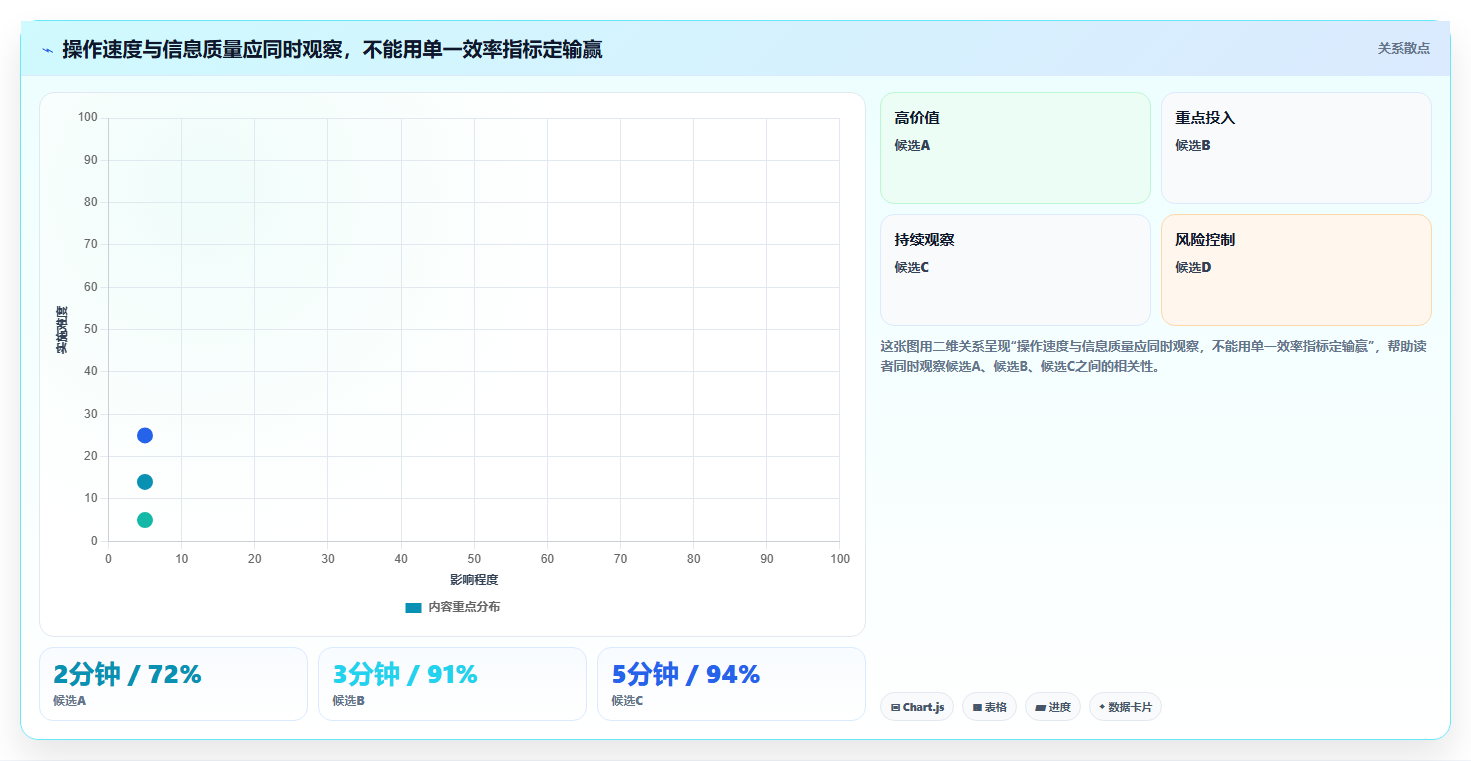Open the 风险控制 候选D card

click(x=1296, y=270)
